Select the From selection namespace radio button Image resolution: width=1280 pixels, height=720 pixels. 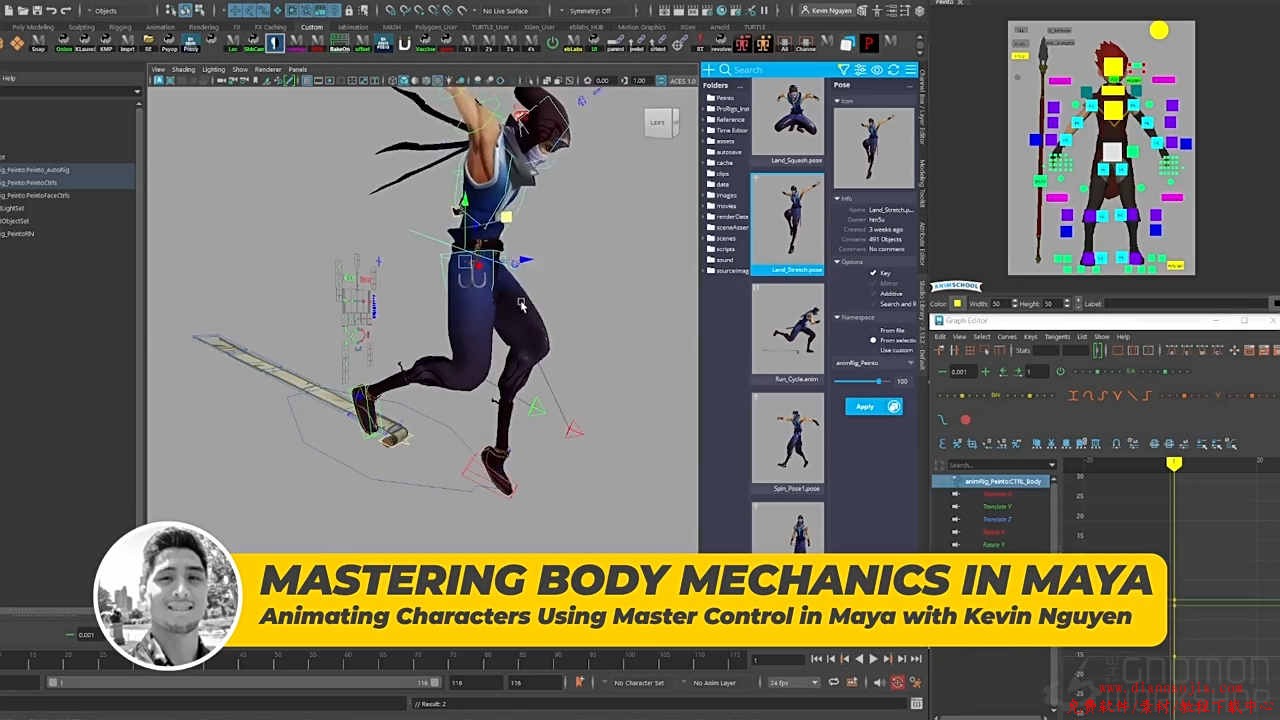click(x=873, y=340)
